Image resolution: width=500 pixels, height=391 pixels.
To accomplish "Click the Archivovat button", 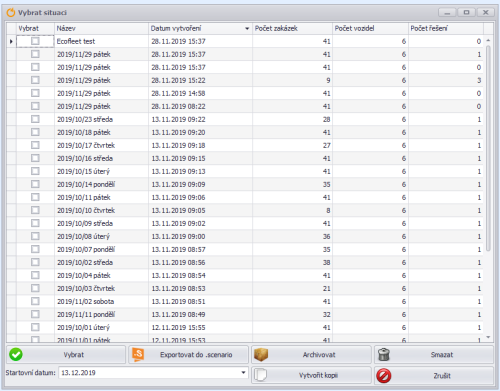I will (311, 355).
